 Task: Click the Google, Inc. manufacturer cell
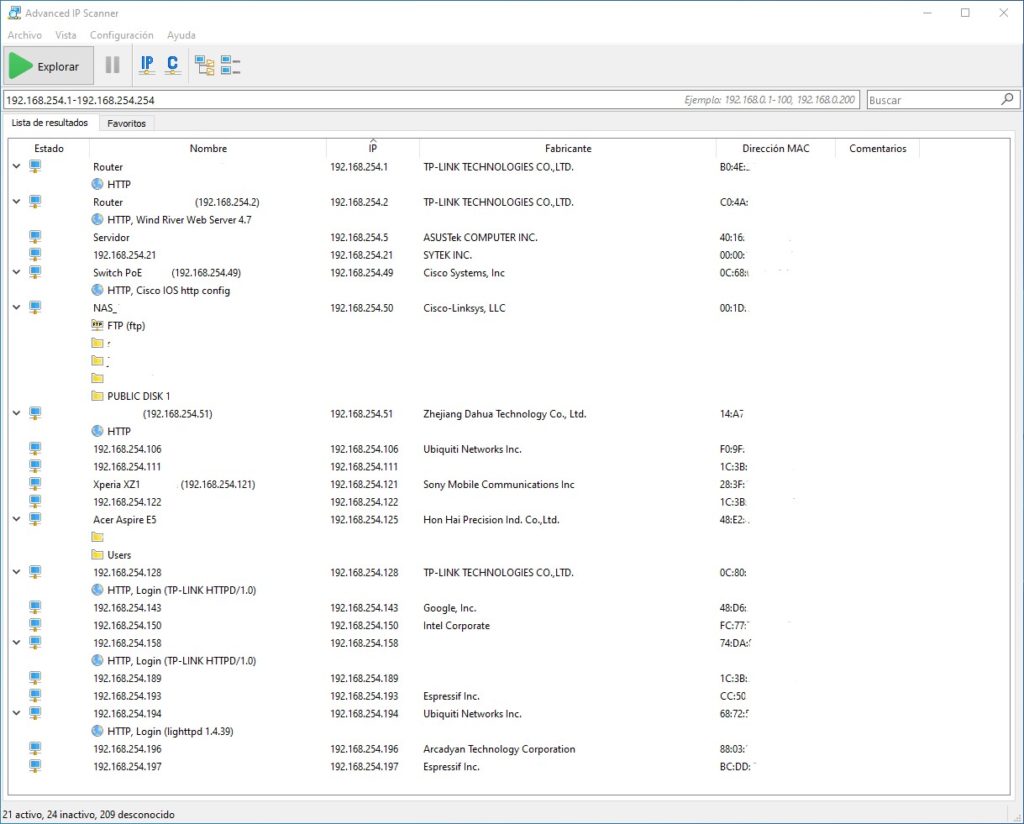coord(449,608)
